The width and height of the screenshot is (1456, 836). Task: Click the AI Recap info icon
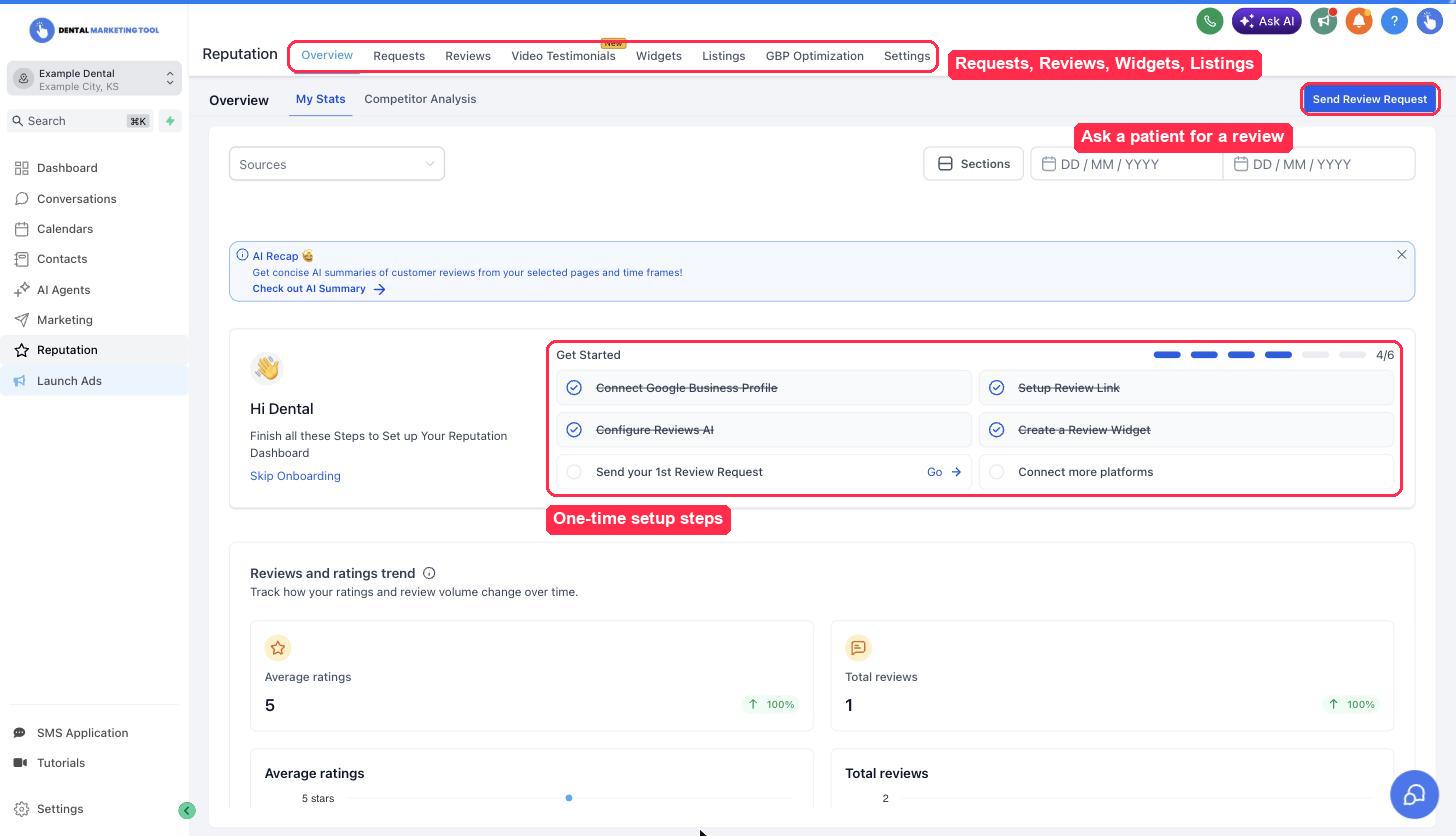[242, 255]
